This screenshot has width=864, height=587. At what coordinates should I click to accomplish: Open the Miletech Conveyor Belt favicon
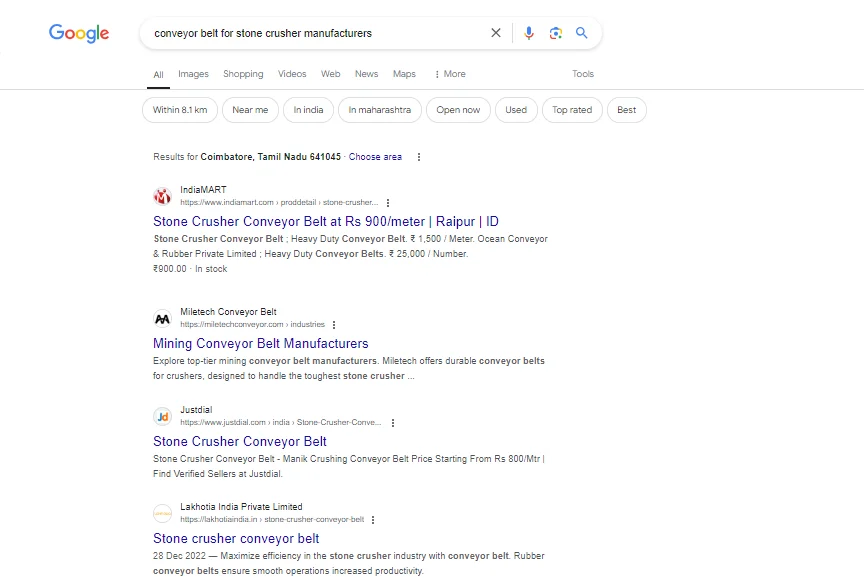162,318
